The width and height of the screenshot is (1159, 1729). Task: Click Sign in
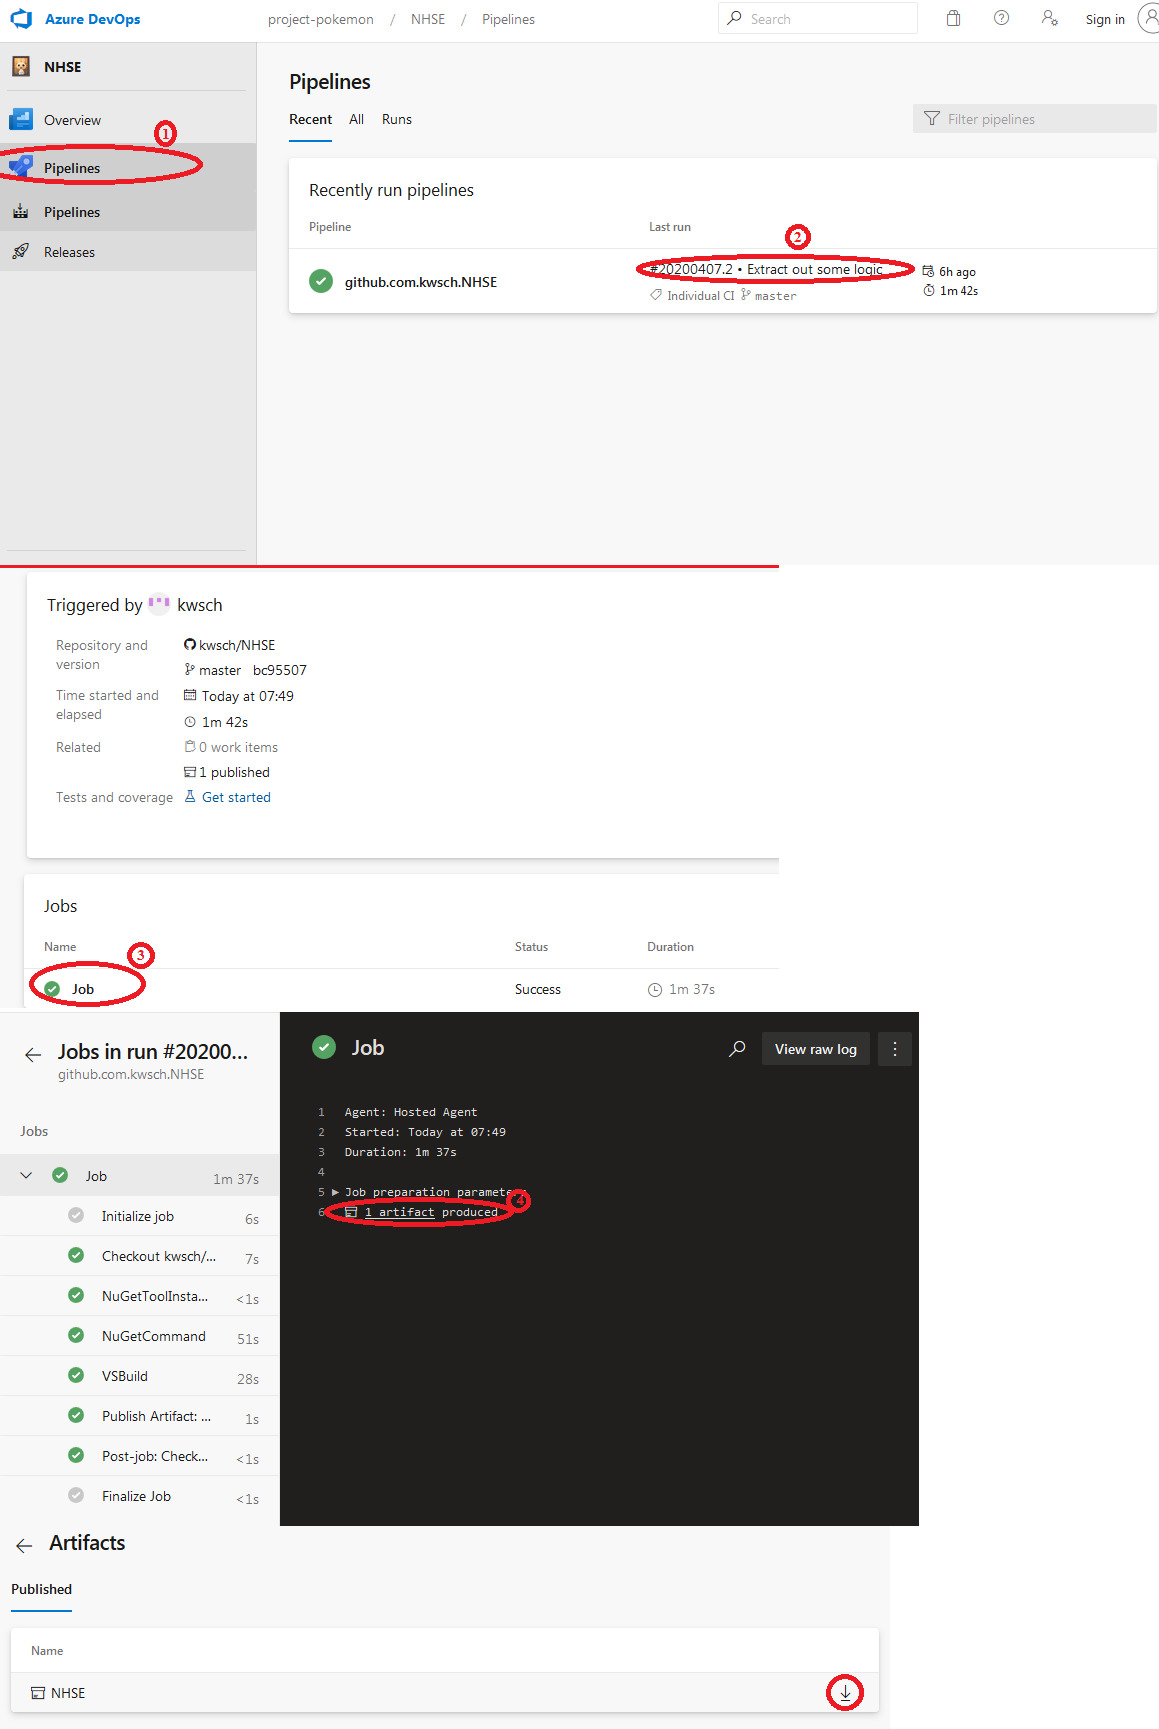pos(1105,19)
